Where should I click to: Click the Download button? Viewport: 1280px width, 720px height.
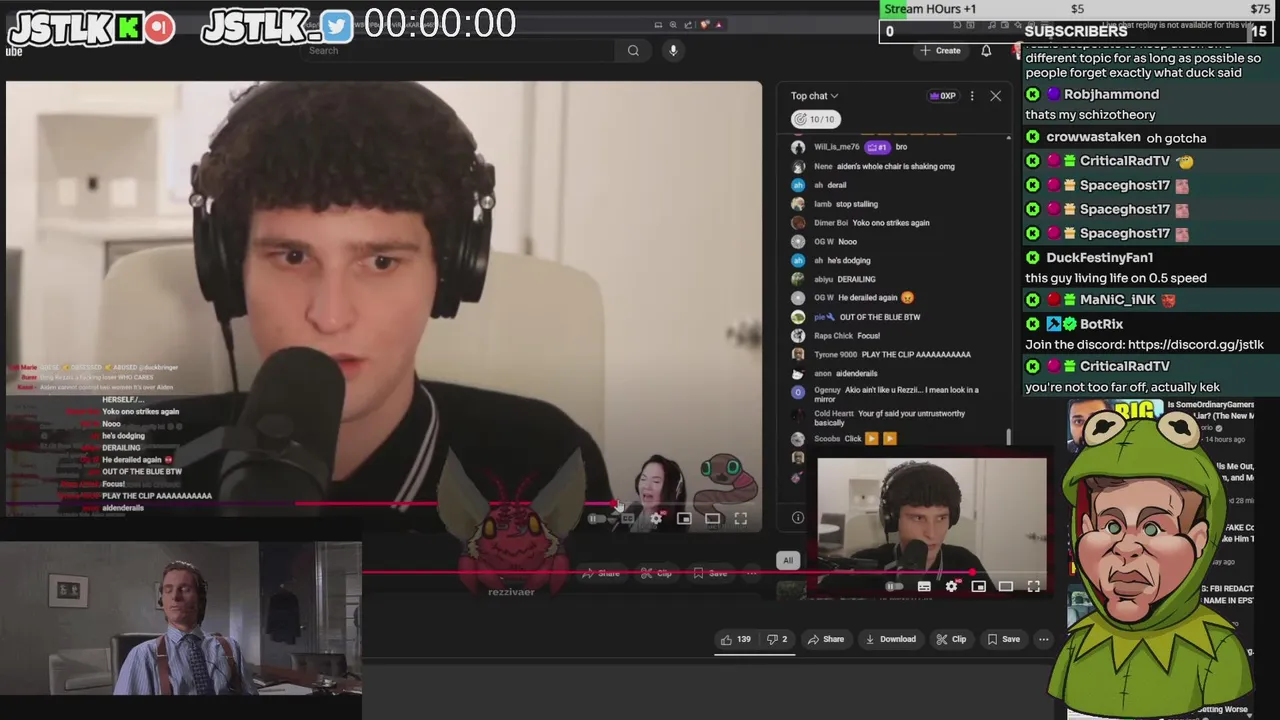pos(890,639)
